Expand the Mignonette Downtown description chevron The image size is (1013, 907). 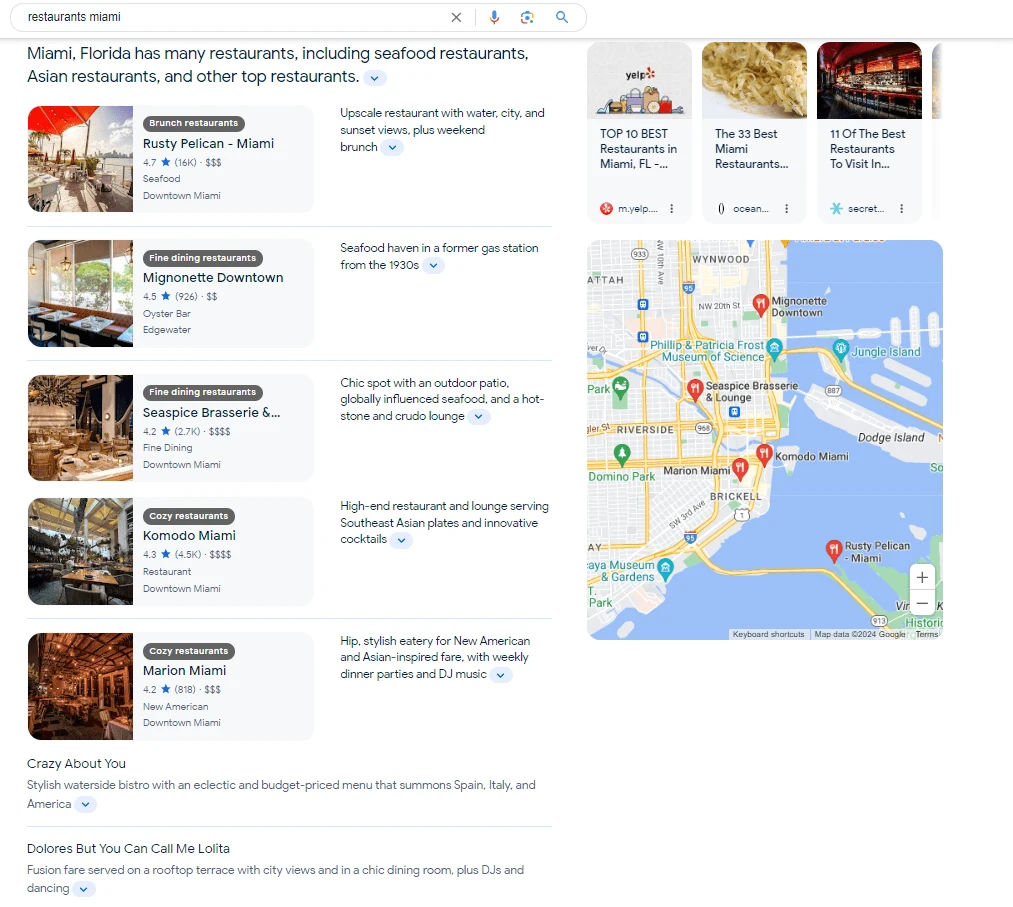(433, 266)
